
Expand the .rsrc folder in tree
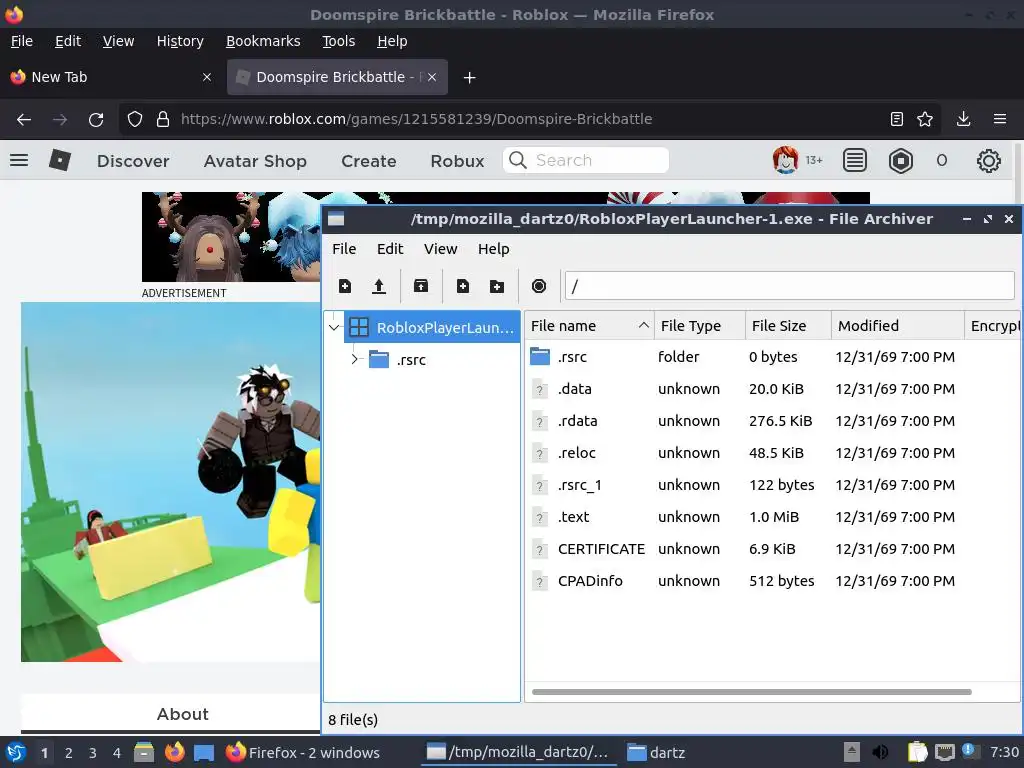click(x=355, y=359)
